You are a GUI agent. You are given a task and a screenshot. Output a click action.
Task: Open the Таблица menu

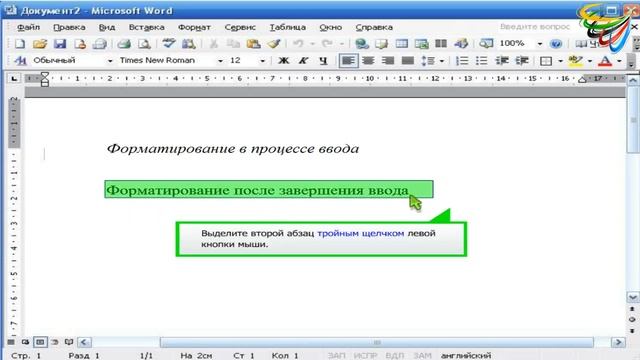pyautogui.click(x=287, y=27)
